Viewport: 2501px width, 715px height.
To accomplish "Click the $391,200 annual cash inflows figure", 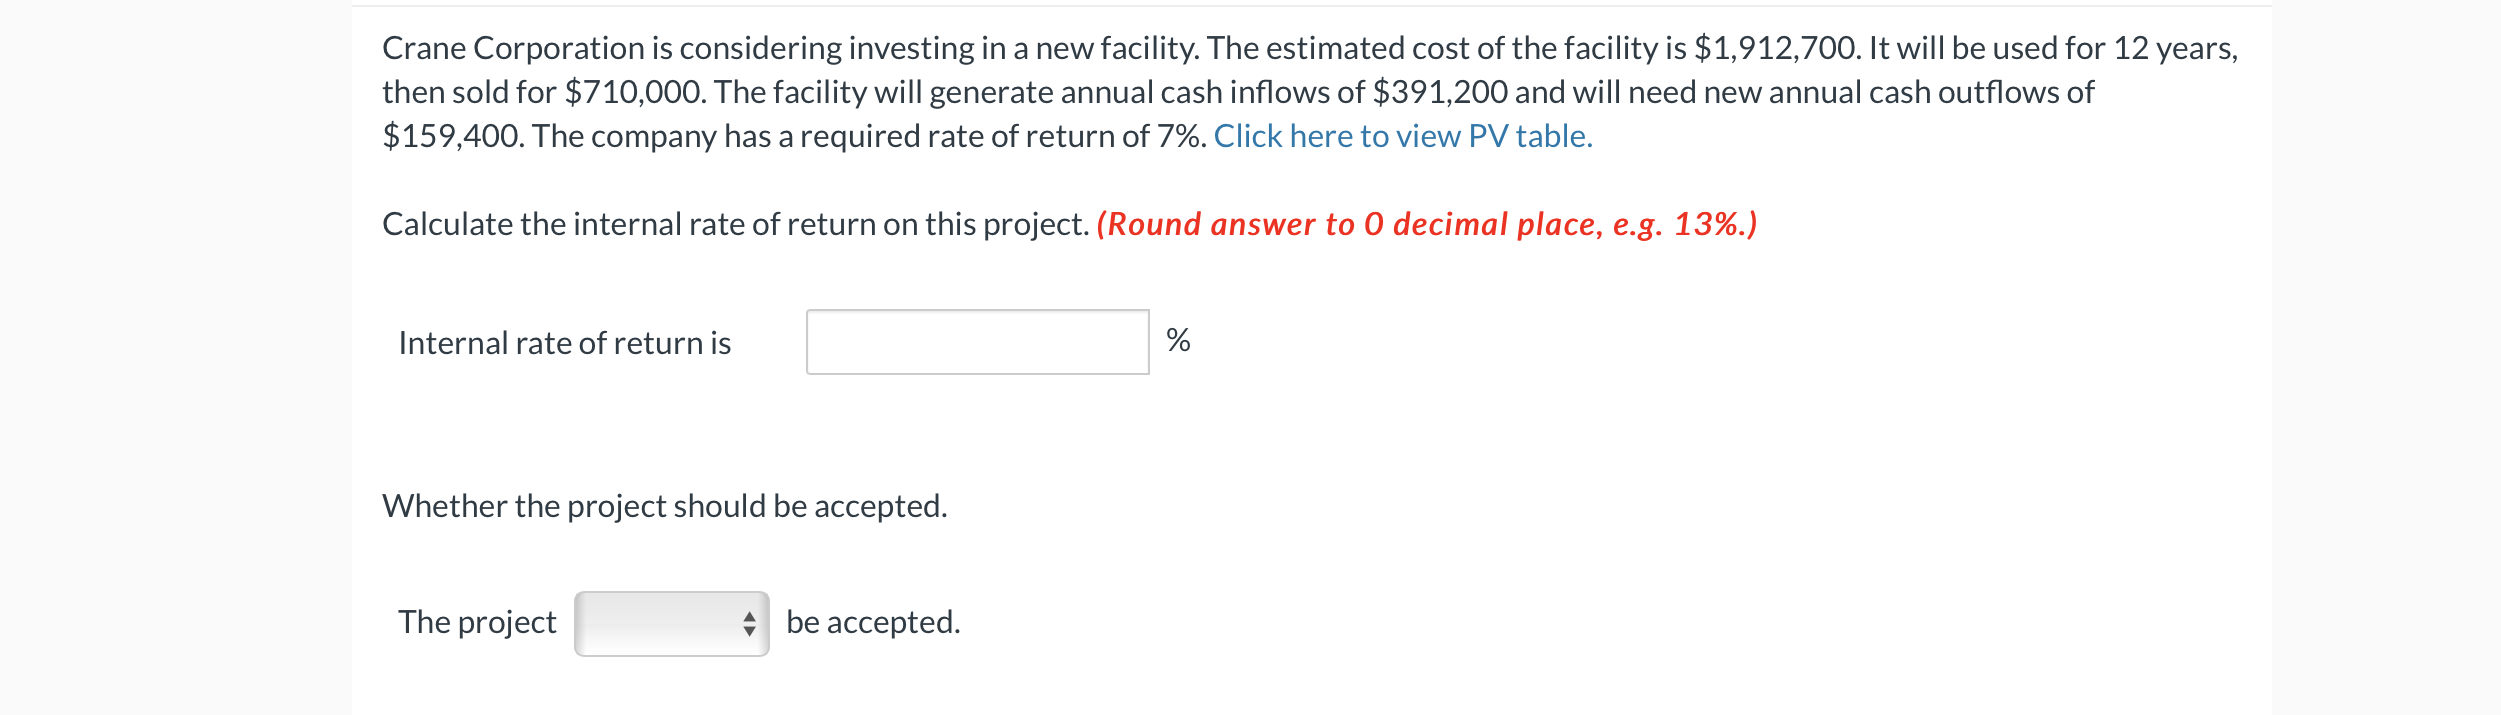I will point(1439,92).
